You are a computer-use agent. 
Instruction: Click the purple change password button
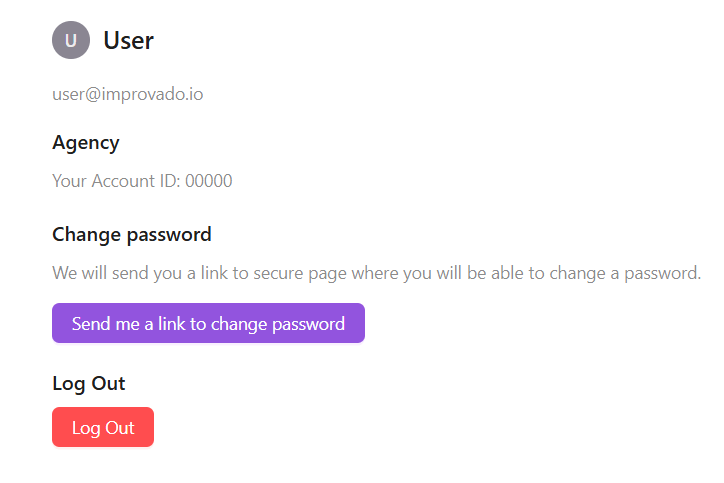pos(208,323)
